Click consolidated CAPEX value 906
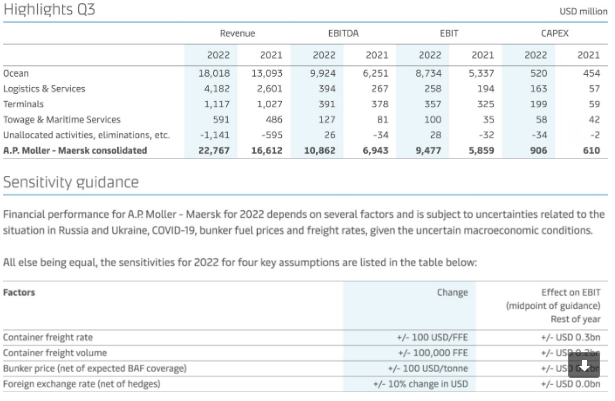The width and height of the screenshot is (615, 401). [539, 150]
